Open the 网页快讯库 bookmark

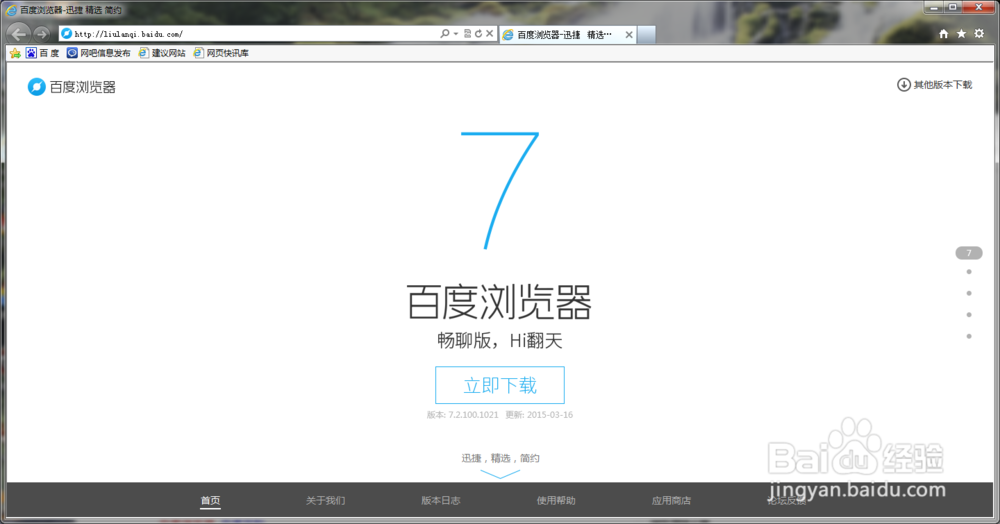coord(221,53)
